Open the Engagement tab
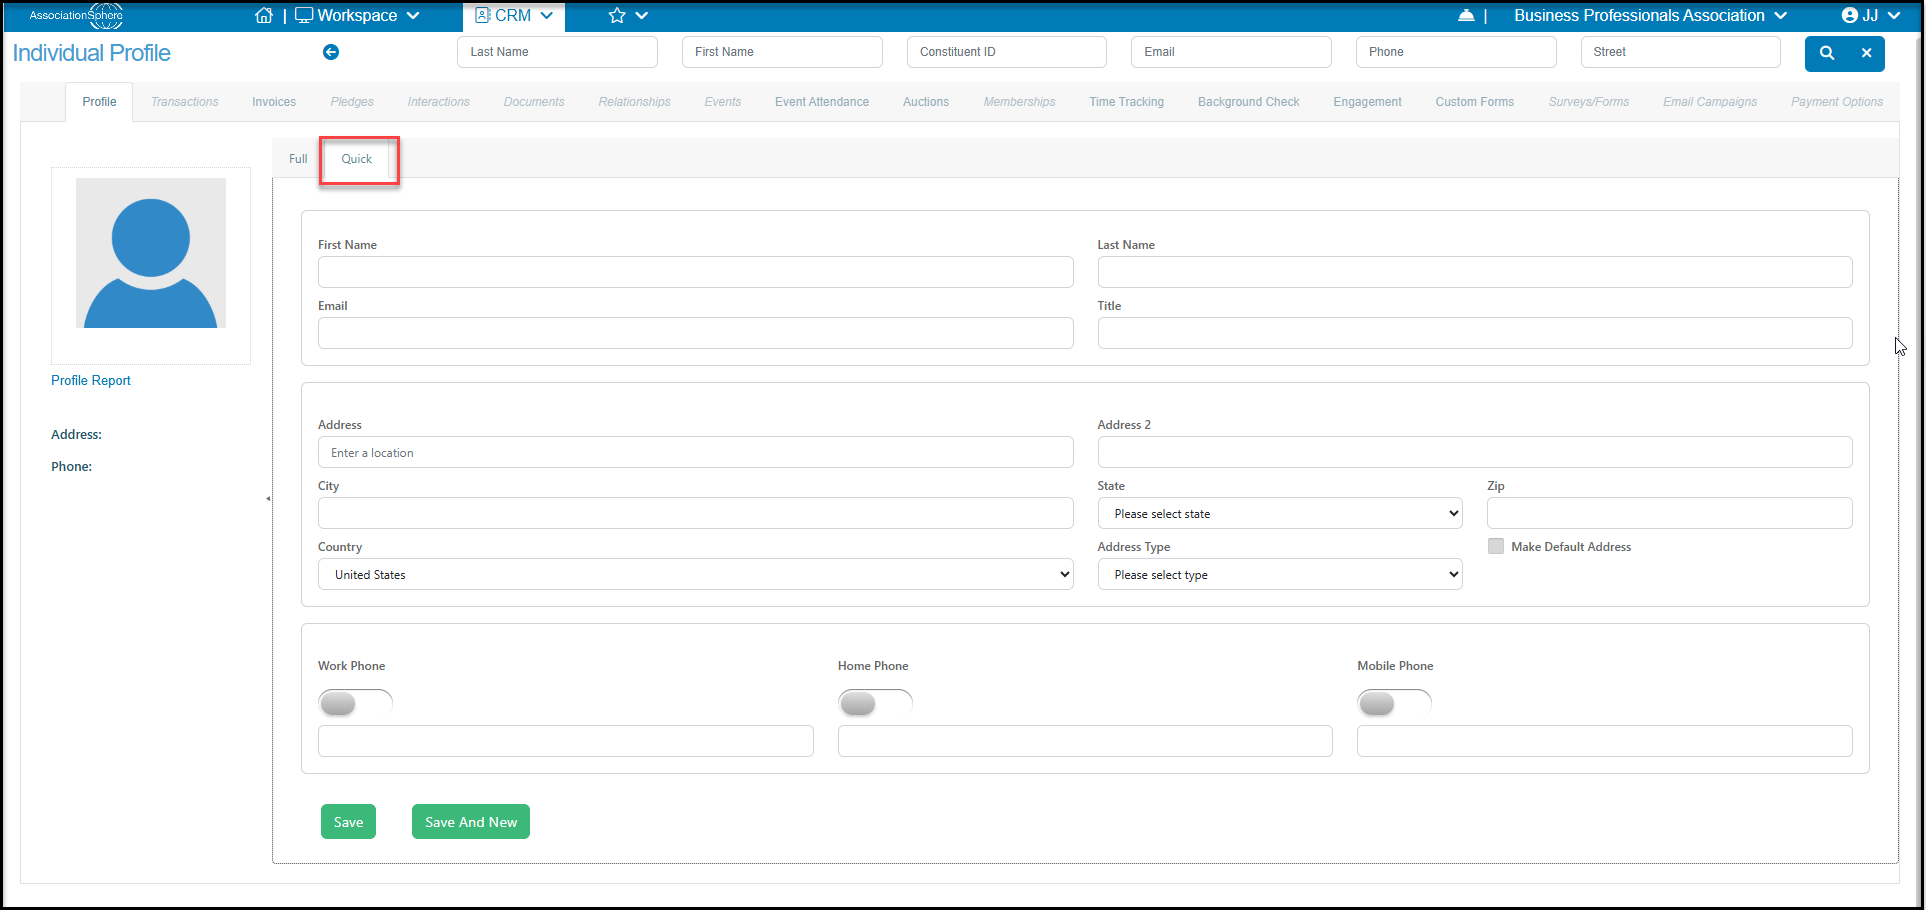1926x910 pixels. click(1367, 102)
